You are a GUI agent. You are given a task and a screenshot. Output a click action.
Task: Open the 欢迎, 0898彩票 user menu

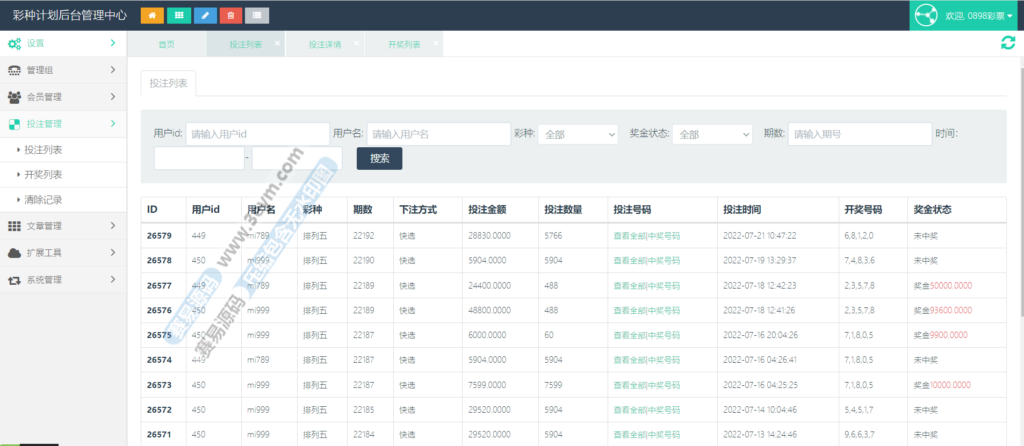coord(980,16)
